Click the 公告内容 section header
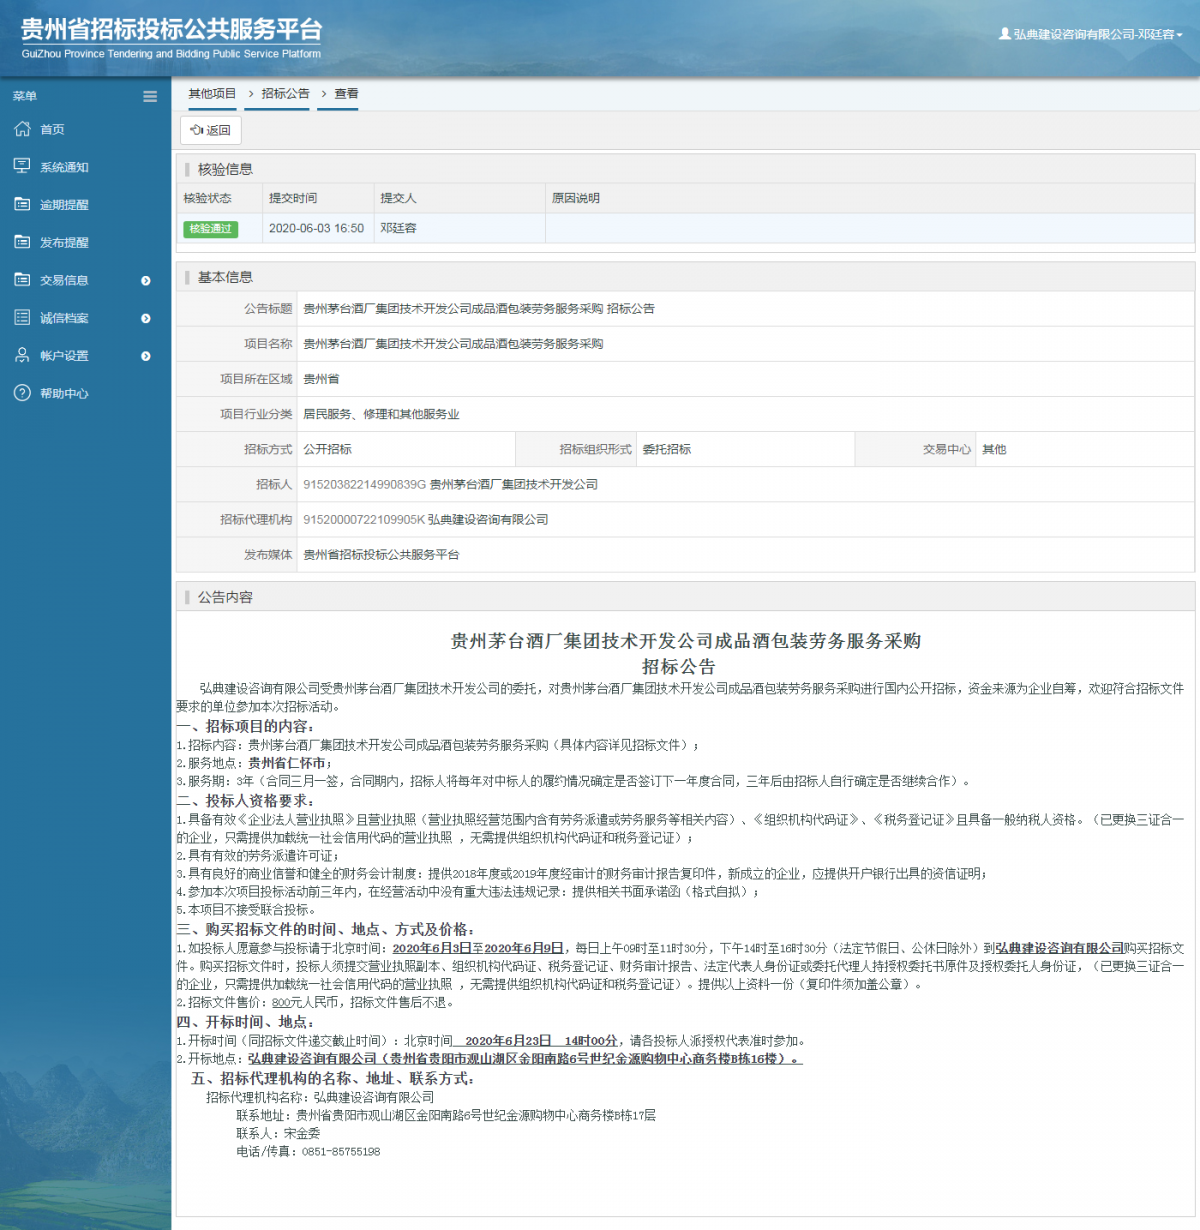The width and height of the screenshot is (1200, 1230). tap(225, 597)
